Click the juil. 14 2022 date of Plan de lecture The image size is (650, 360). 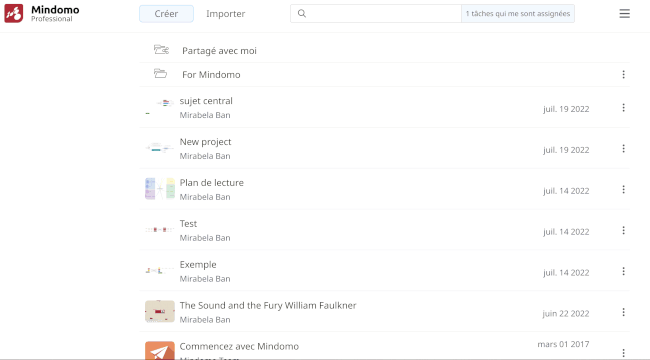(x=566, y=191)
